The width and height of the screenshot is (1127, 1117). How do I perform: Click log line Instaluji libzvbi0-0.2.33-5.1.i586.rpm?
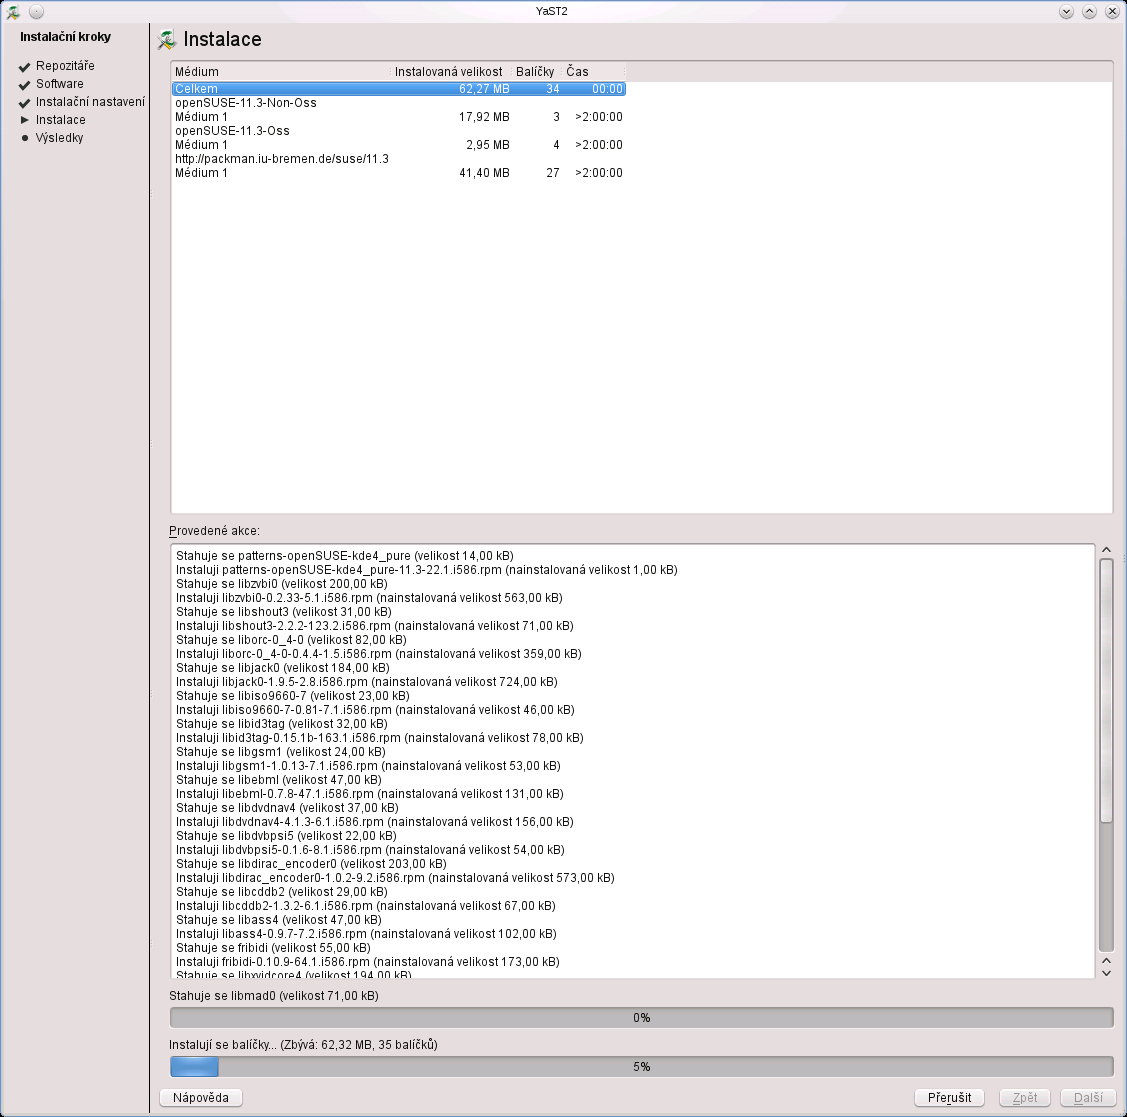(369, 598)
